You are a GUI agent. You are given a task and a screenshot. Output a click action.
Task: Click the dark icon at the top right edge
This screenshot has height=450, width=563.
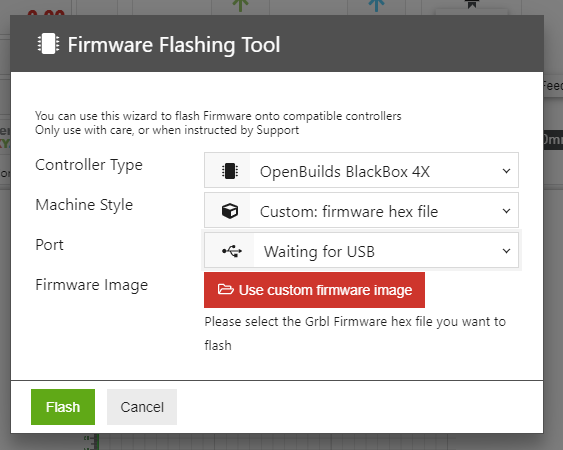[472, 4]
